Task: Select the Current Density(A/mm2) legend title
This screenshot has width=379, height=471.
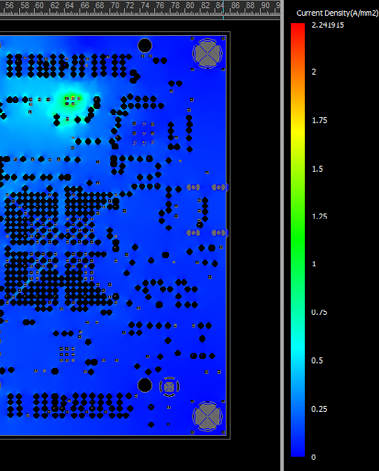Action: 337,13
